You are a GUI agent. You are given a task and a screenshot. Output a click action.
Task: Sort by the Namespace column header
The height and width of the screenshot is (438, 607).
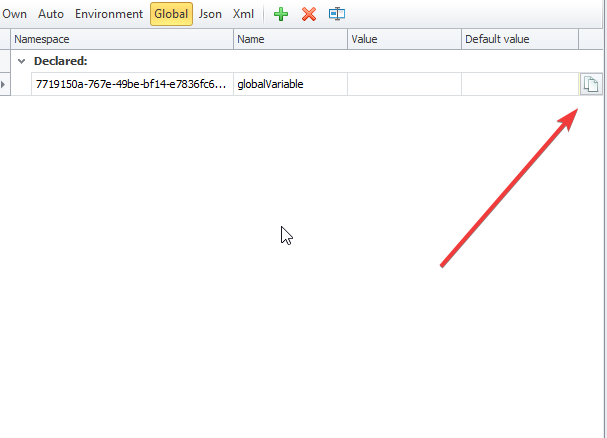click(x=122, y=39)
